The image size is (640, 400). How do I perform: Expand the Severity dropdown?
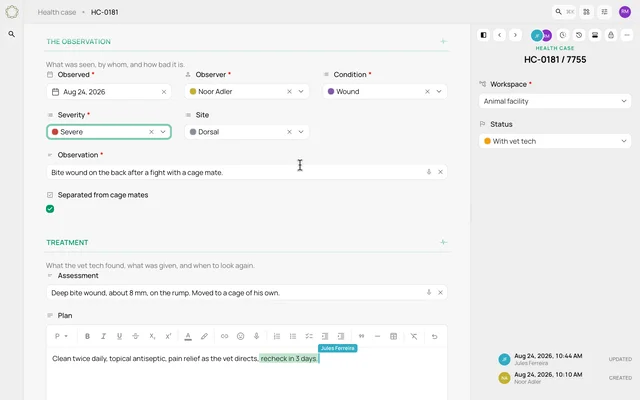click(163, 132)
